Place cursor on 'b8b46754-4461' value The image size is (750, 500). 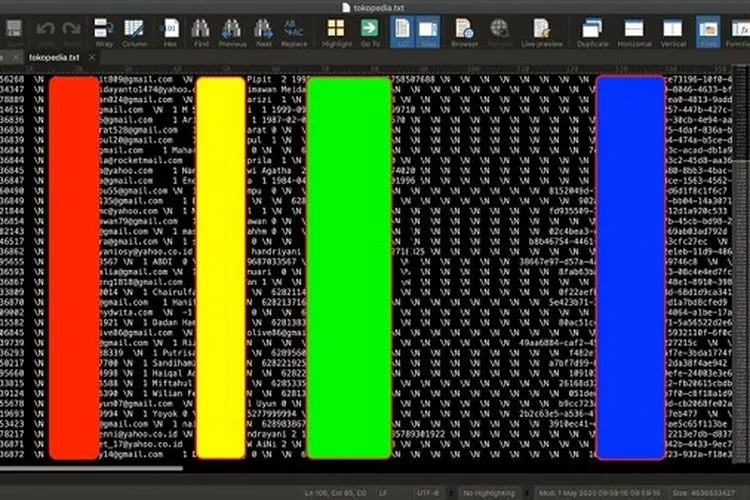pos(561,242)
